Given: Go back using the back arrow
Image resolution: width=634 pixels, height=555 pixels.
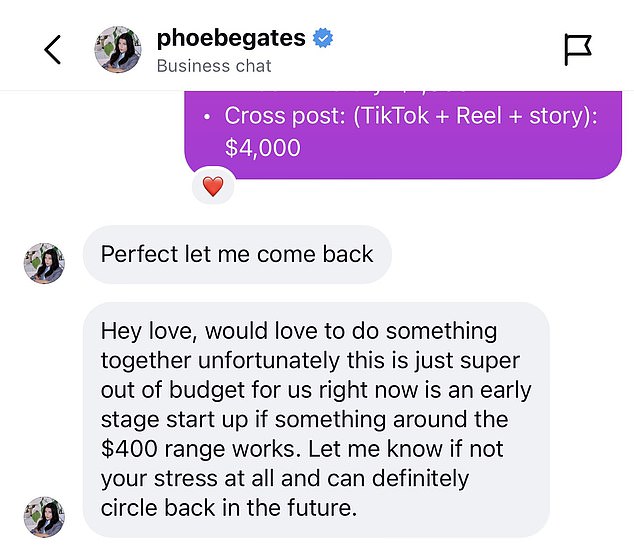Looking at the screenshot, I should coord(53,50).
